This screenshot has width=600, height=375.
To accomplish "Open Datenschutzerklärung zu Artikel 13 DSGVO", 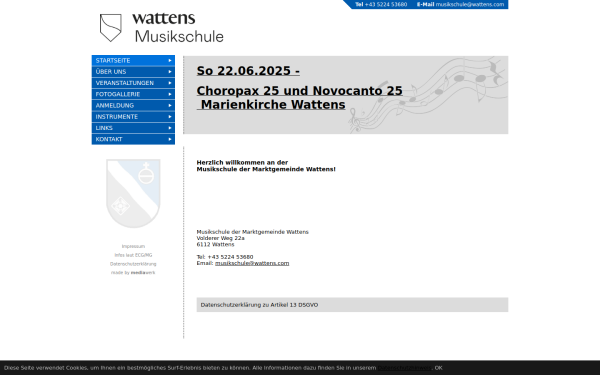I will tap(259, 305).
